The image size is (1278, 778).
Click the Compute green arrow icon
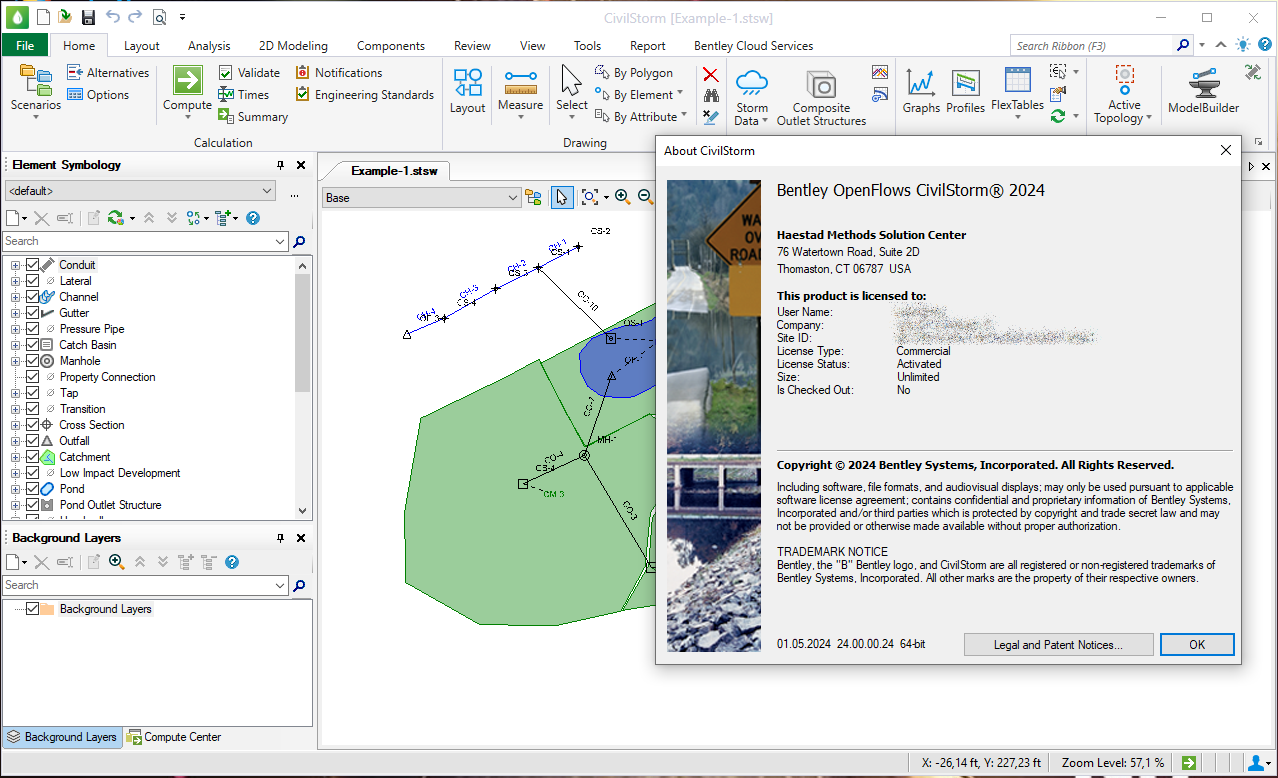(187, 81)
